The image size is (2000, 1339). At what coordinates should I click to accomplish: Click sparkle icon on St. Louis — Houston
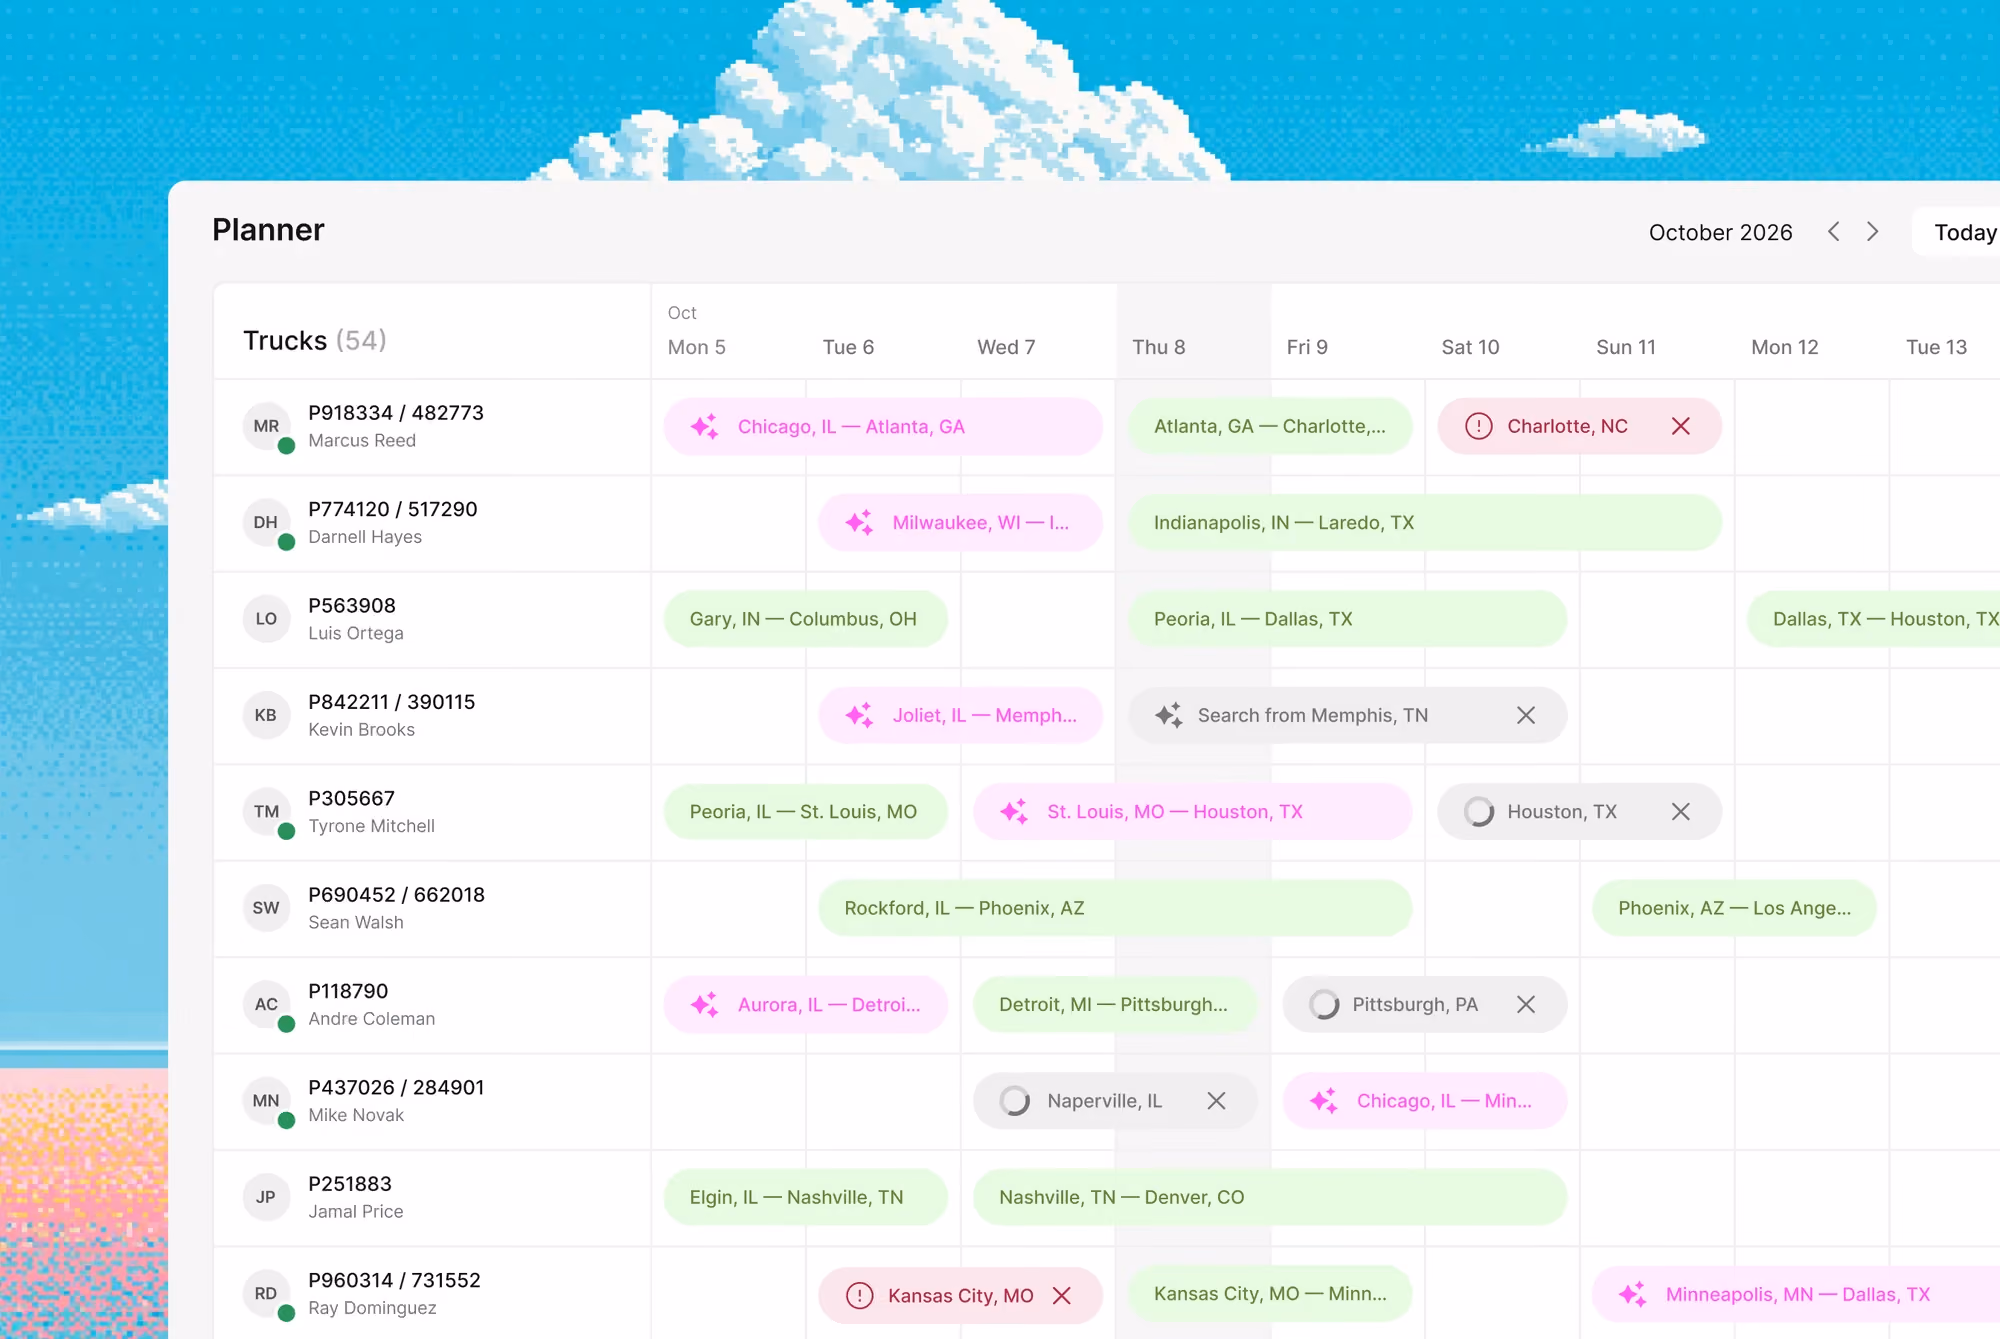(x=1014, y=812)
